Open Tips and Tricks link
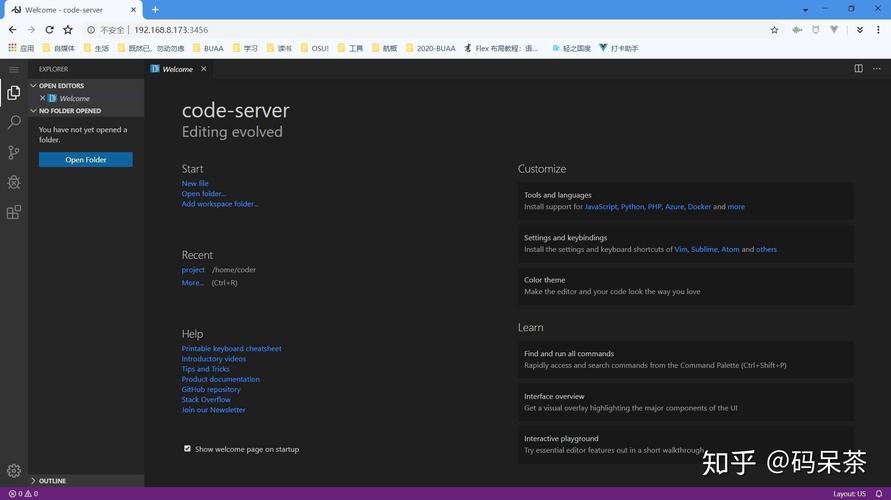 click(x=205, y=369)
